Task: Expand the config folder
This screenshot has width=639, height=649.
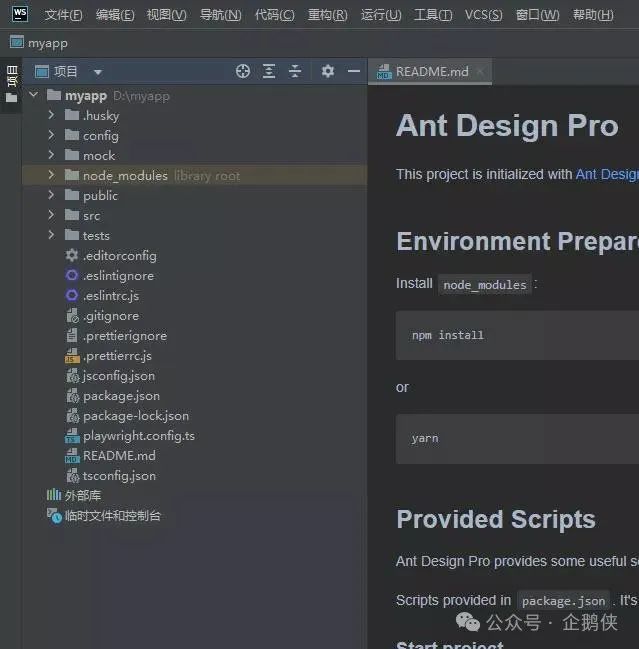Action: point(51,135)
